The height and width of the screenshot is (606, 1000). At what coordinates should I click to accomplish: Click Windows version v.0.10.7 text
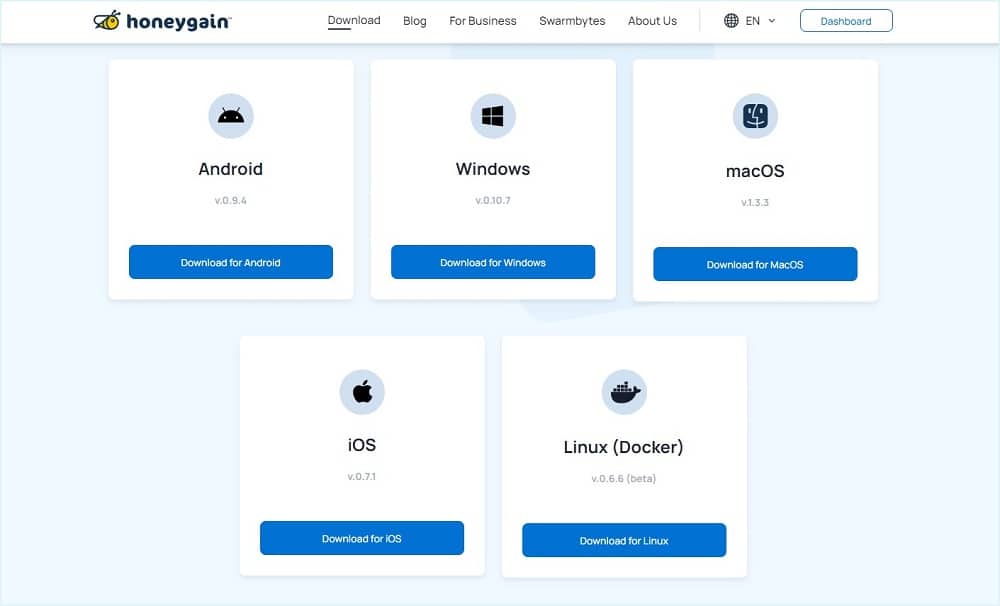coord(493,200)
